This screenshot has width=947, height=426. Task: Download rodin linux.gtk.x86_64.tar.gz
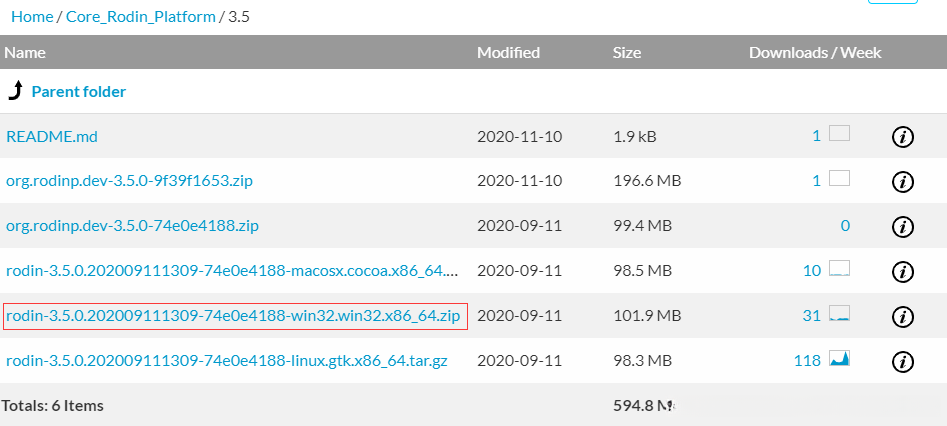pyautogui.click(x=226, y=361)
